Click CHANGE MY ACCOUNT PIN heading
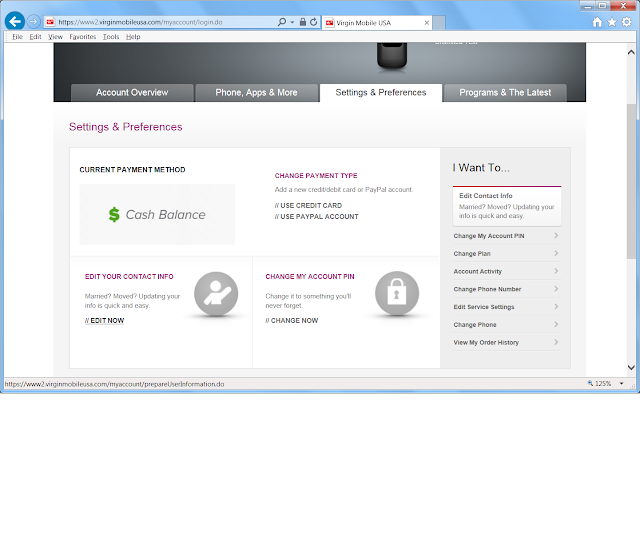 point(310,277)
